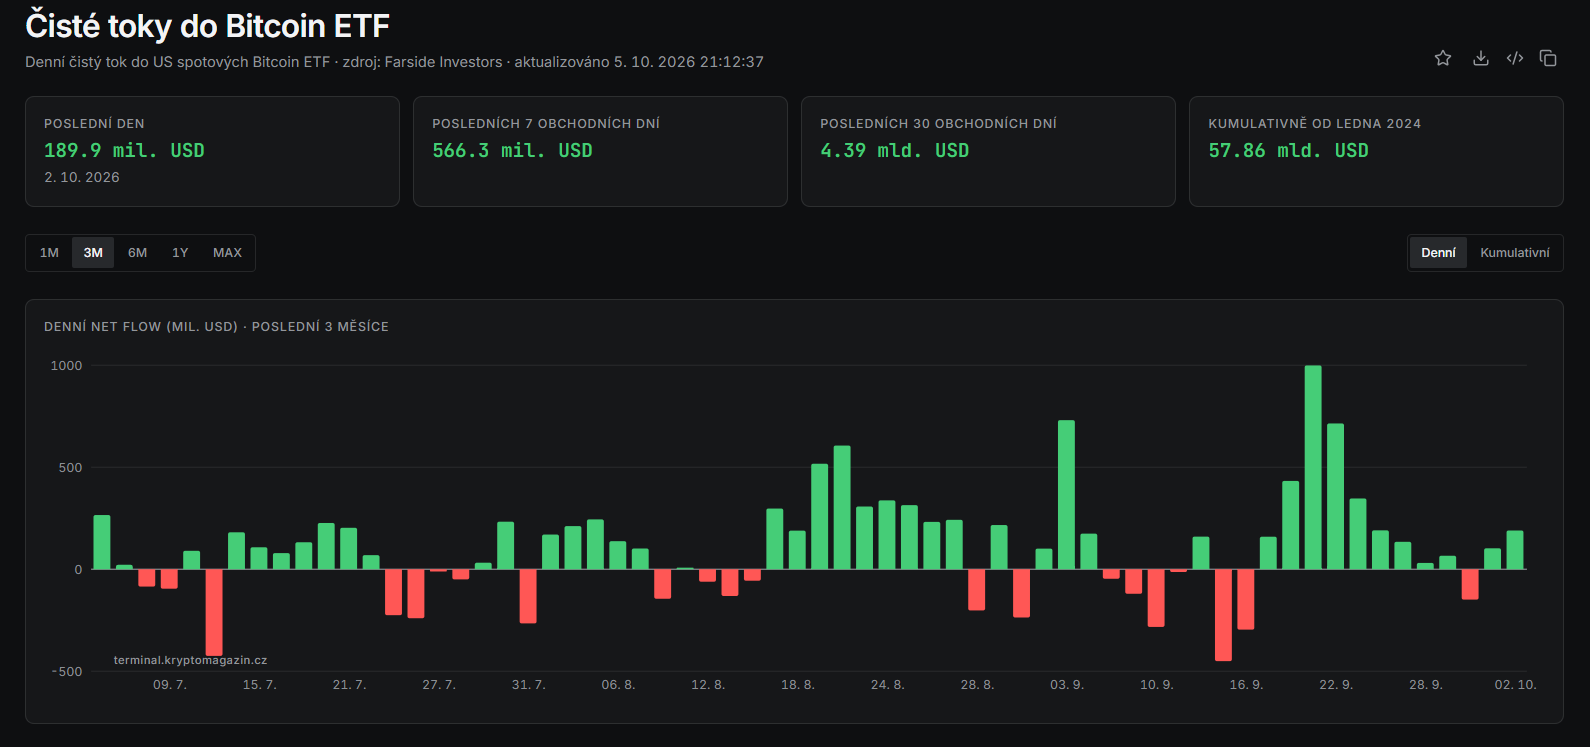Click the y-axis label -500
Screen dimensions: 1590x747
pyautogui.click(x=67, y=672)
